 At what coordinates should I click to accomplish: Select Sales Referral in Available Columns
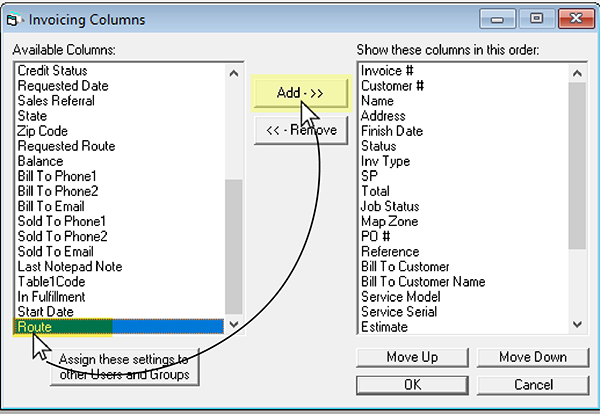[120, 101]
